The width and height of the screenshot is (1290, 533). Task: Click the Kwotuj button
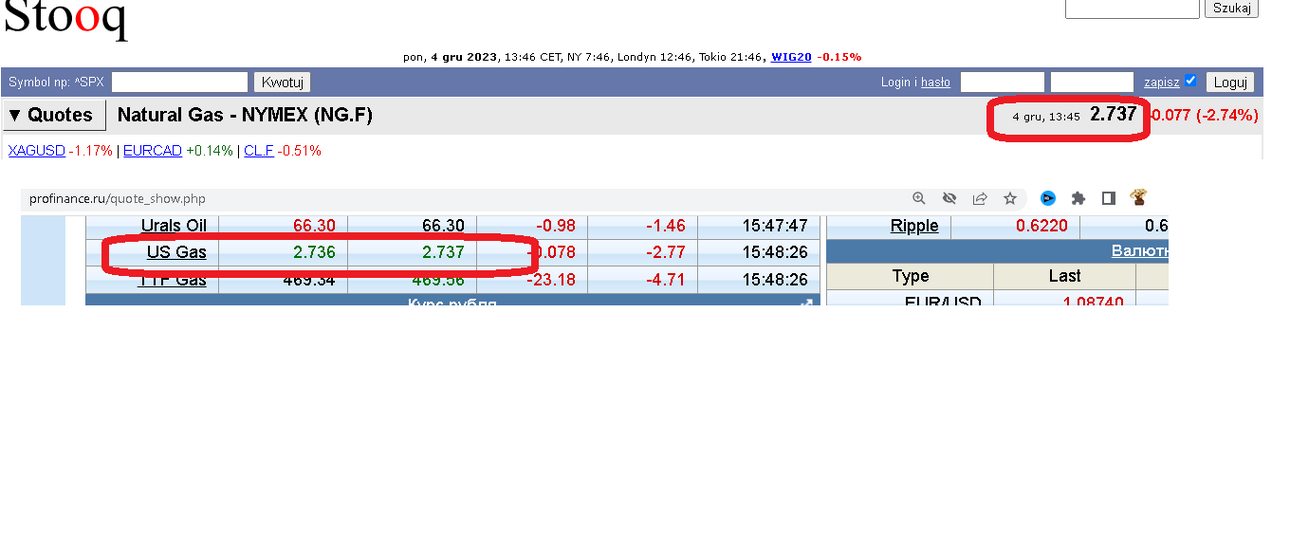click(282, 82)
